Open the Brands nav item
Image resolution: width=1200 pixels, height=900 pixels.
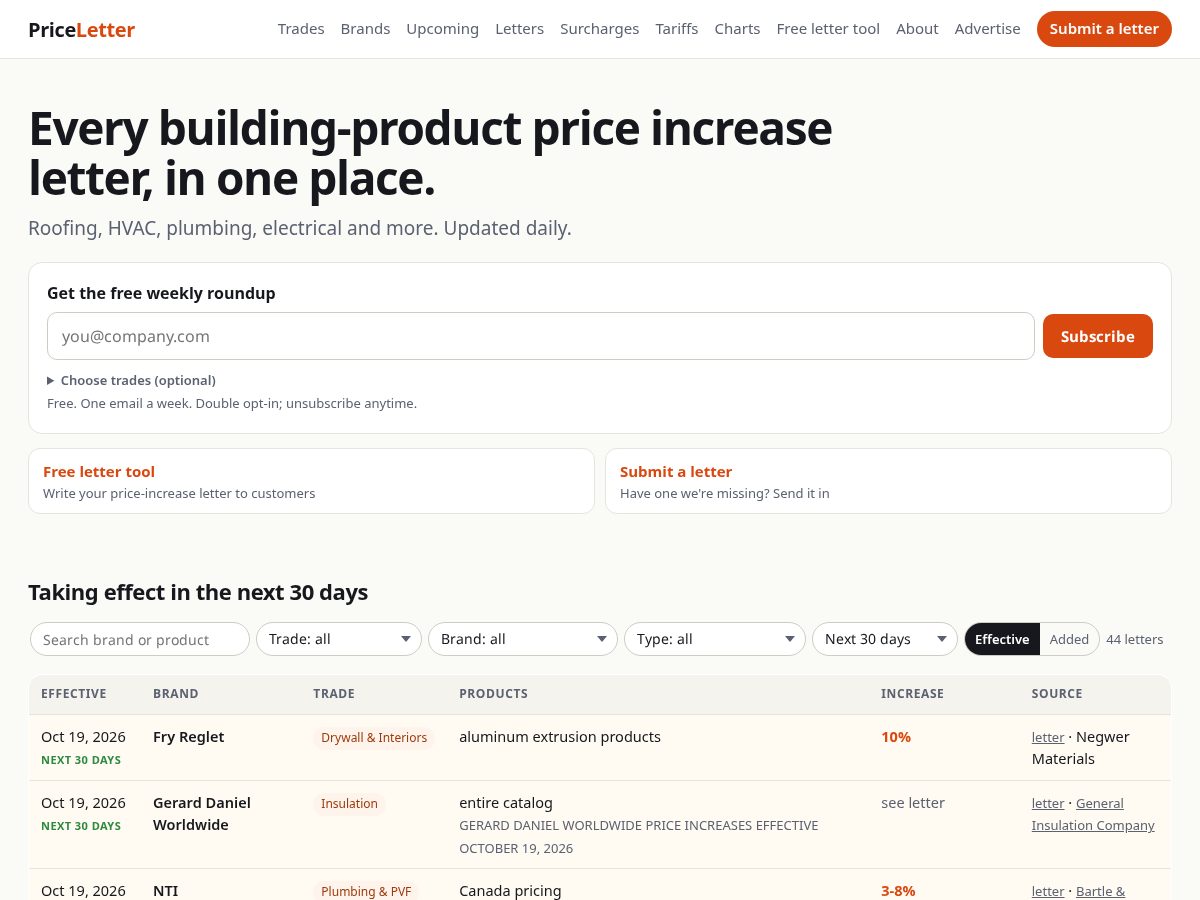pyautogui.click(x=365, y=29)
